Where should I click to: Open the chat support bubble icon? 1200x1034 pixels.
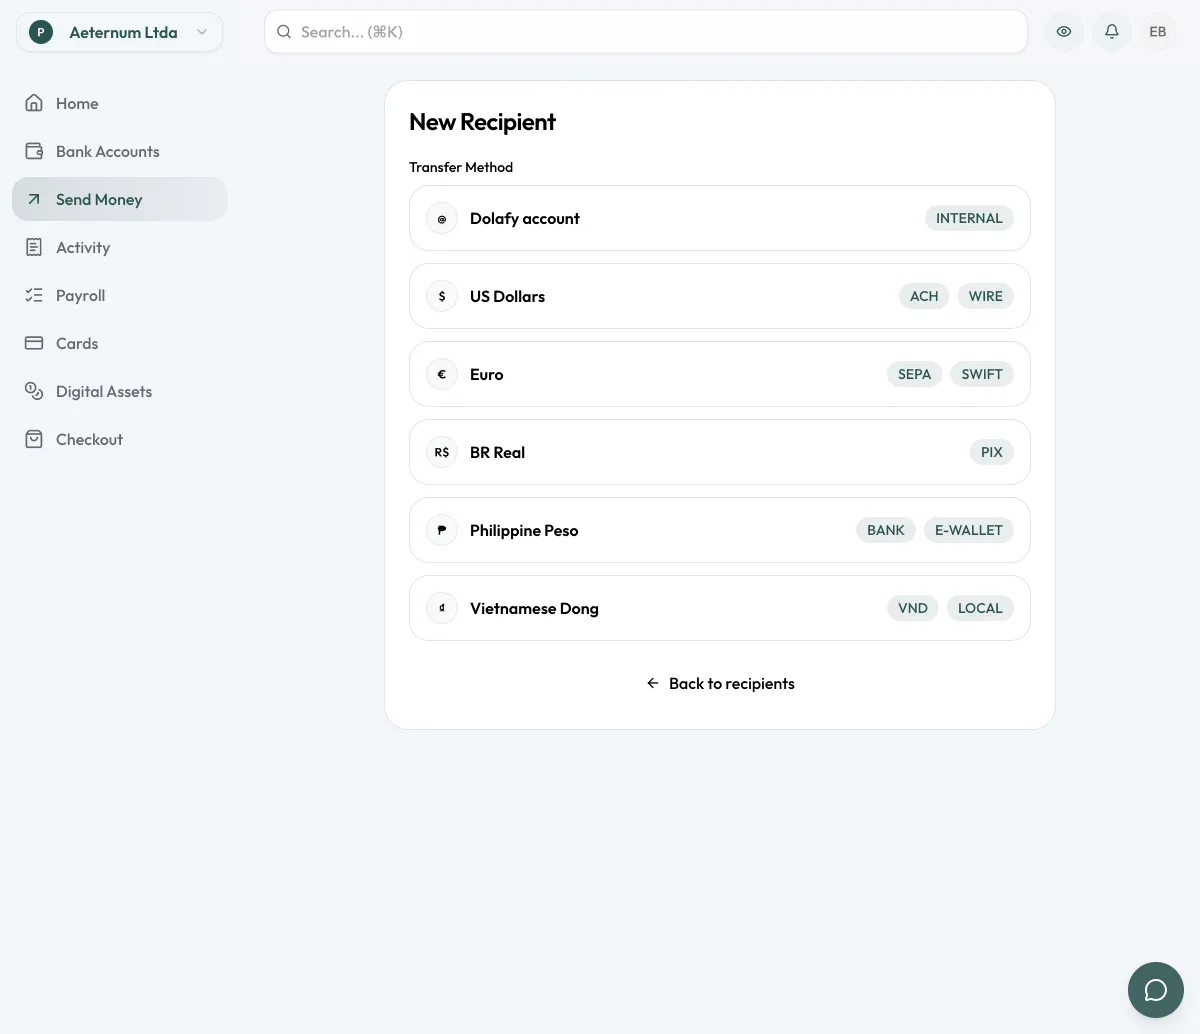pyautogui.click(x=1156, y=990)
